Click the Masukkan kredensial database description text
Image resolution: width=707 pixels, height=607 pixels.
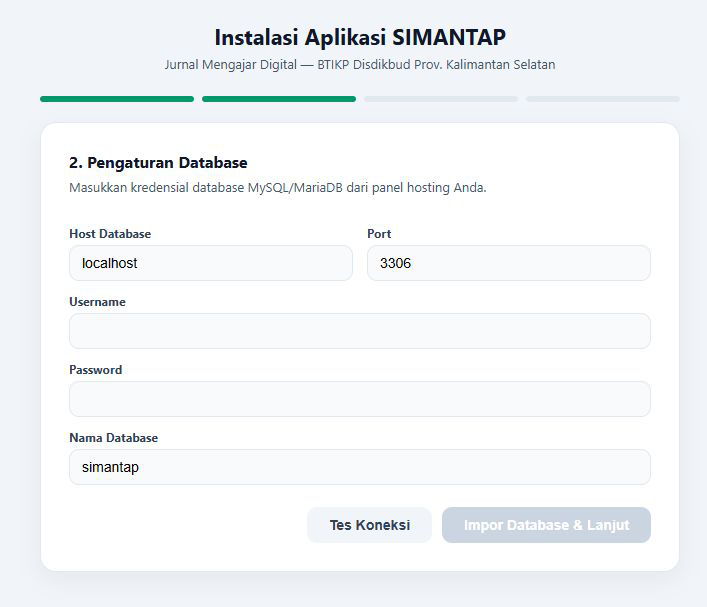[x=278, y=188]
